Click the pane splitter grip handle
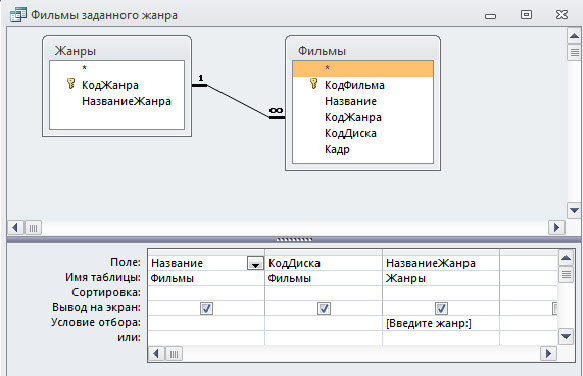583x376 pixels. [294, 240]
